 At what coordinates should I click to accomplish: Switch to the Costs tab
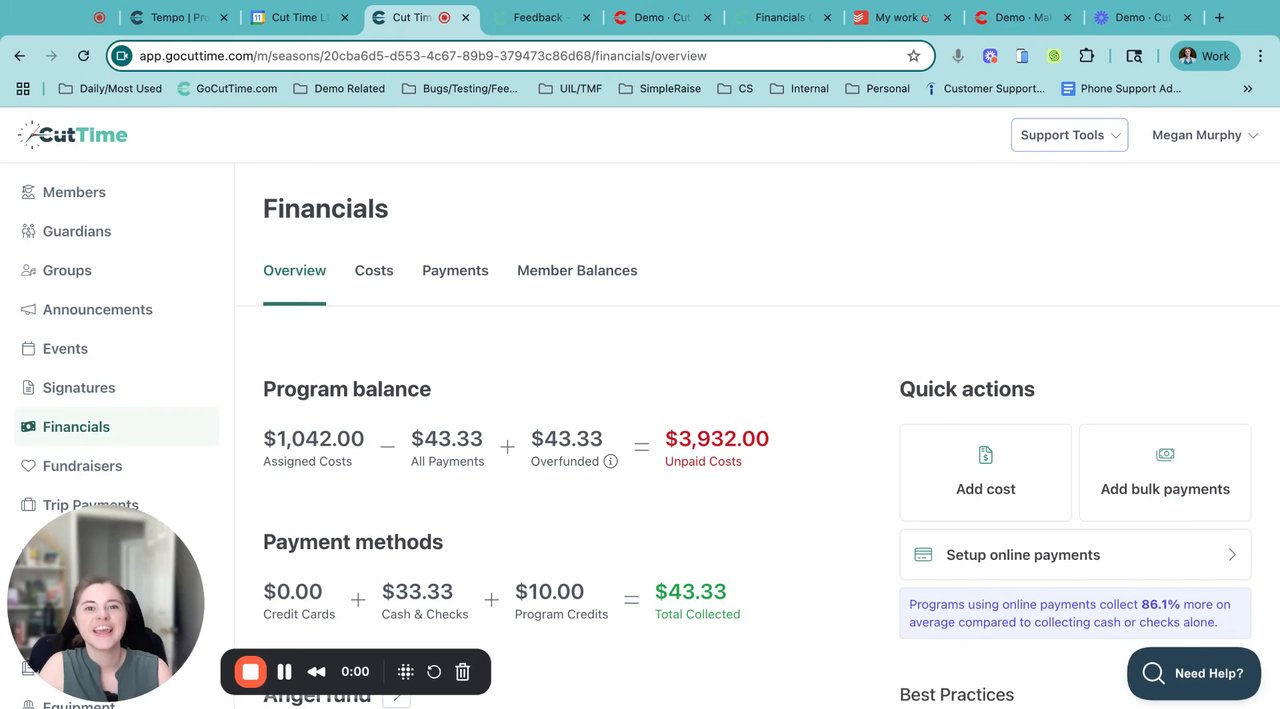tap(374, 270)
